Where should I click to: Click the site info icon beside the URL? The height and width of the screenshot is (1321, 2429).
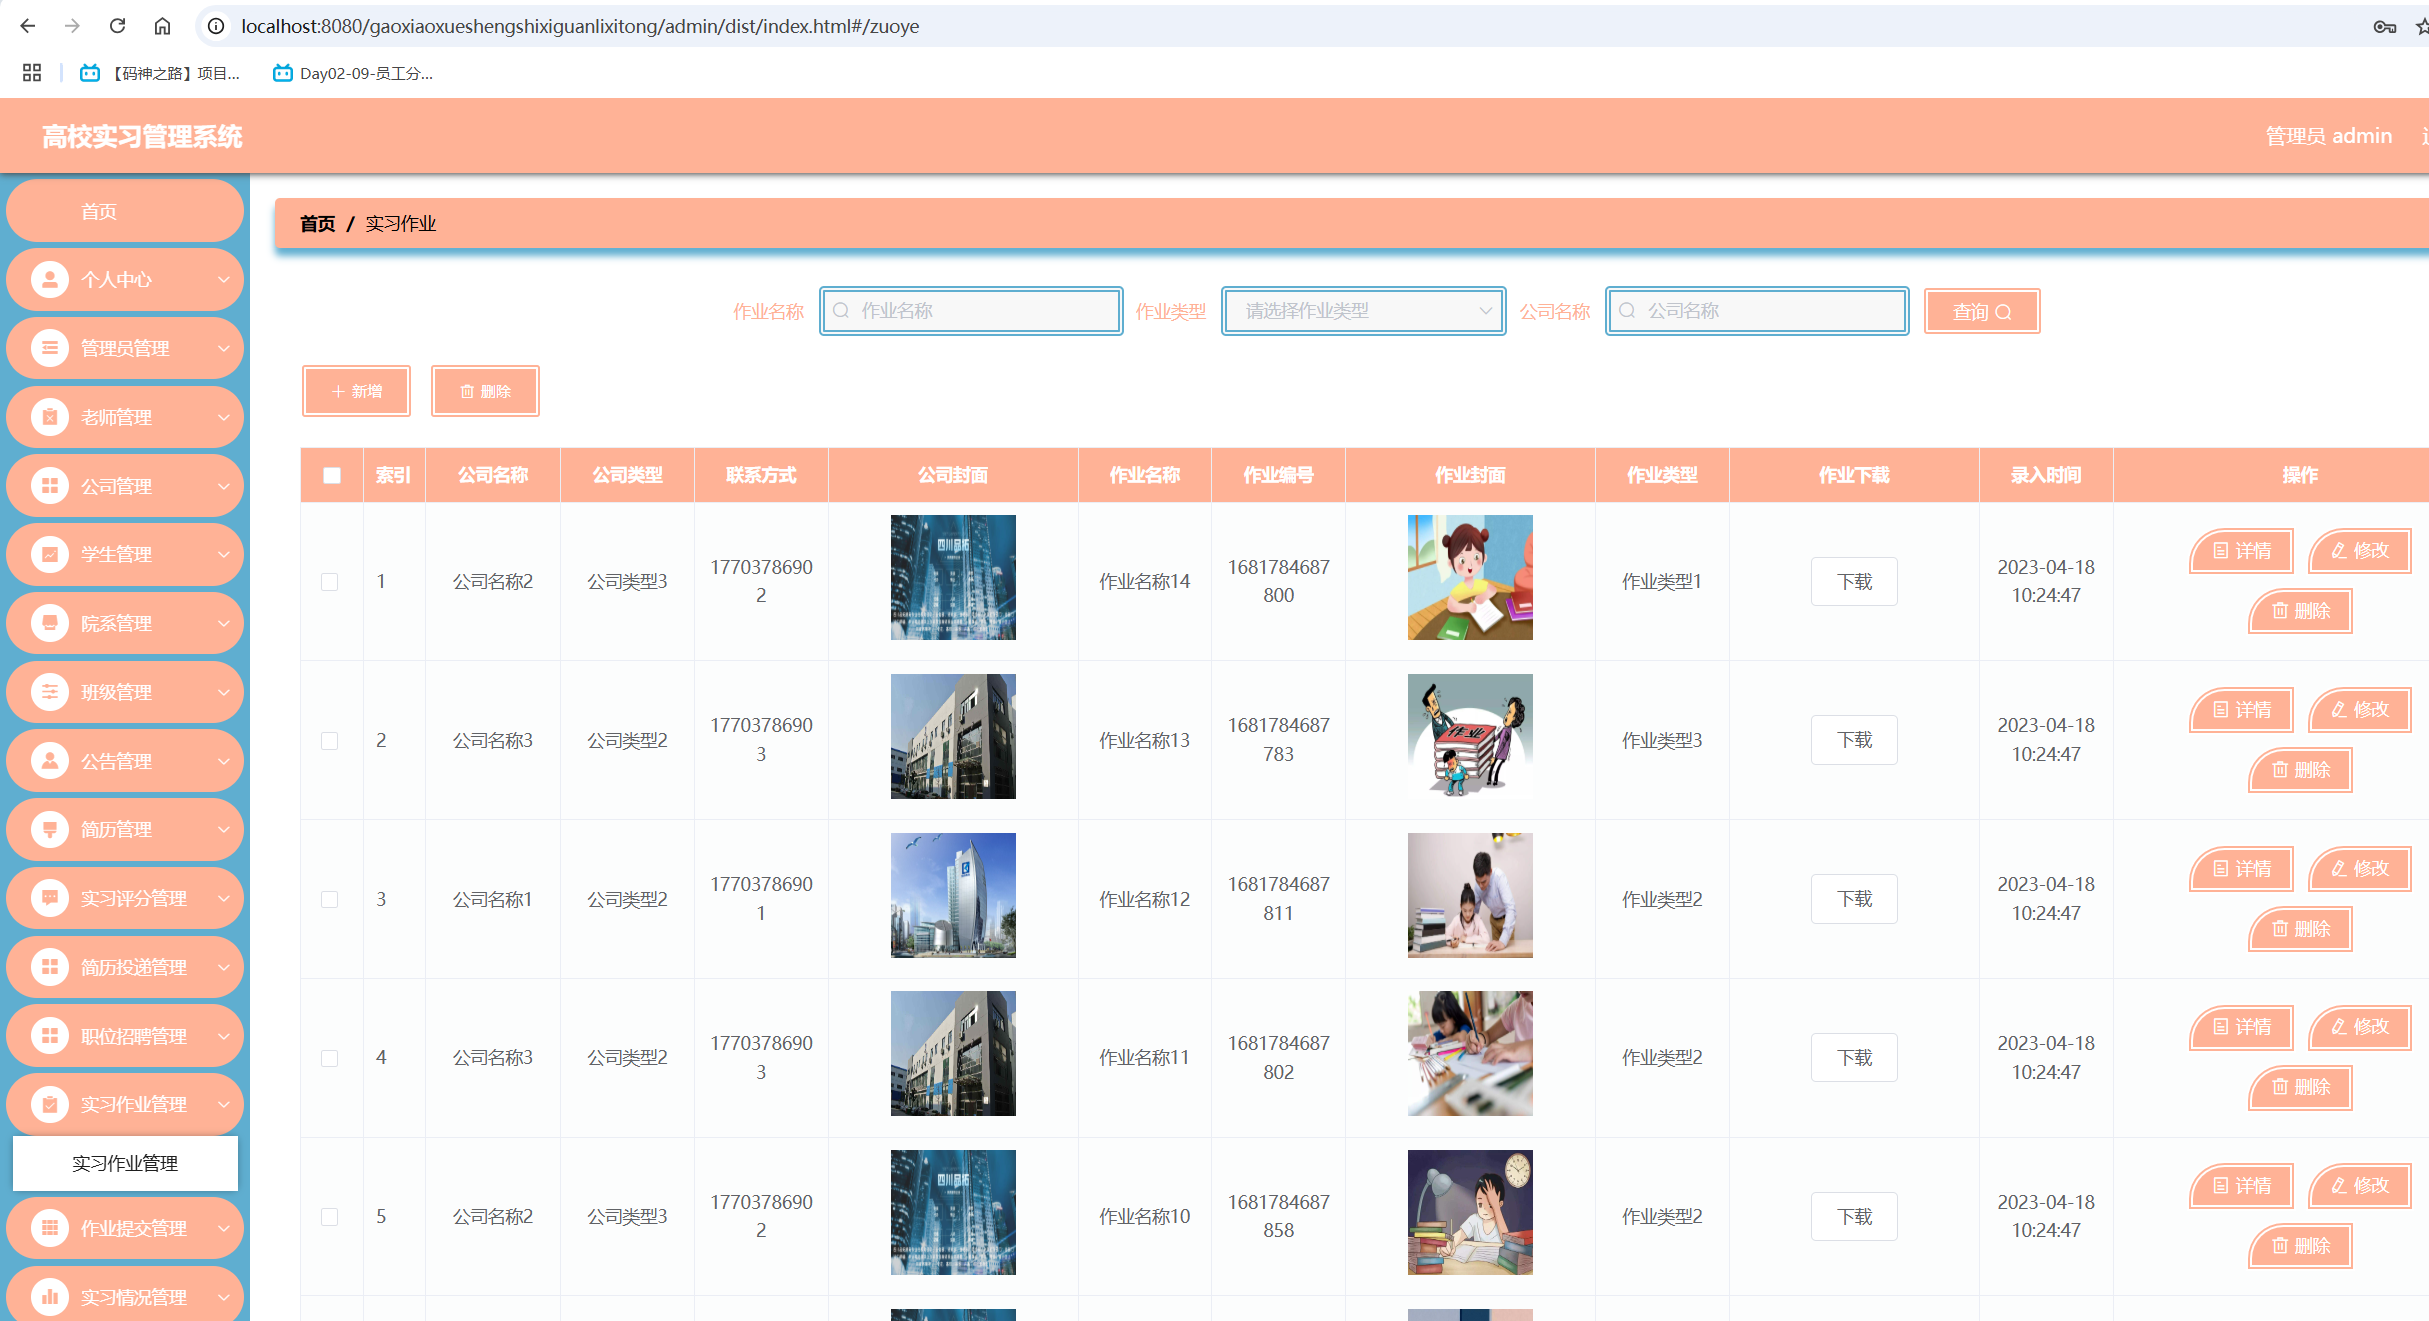215,26
